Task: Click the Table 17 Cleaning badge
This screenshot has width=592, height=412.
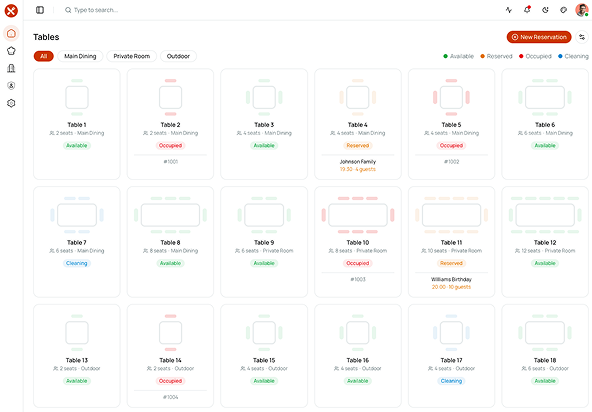Action: coord(451,381)
